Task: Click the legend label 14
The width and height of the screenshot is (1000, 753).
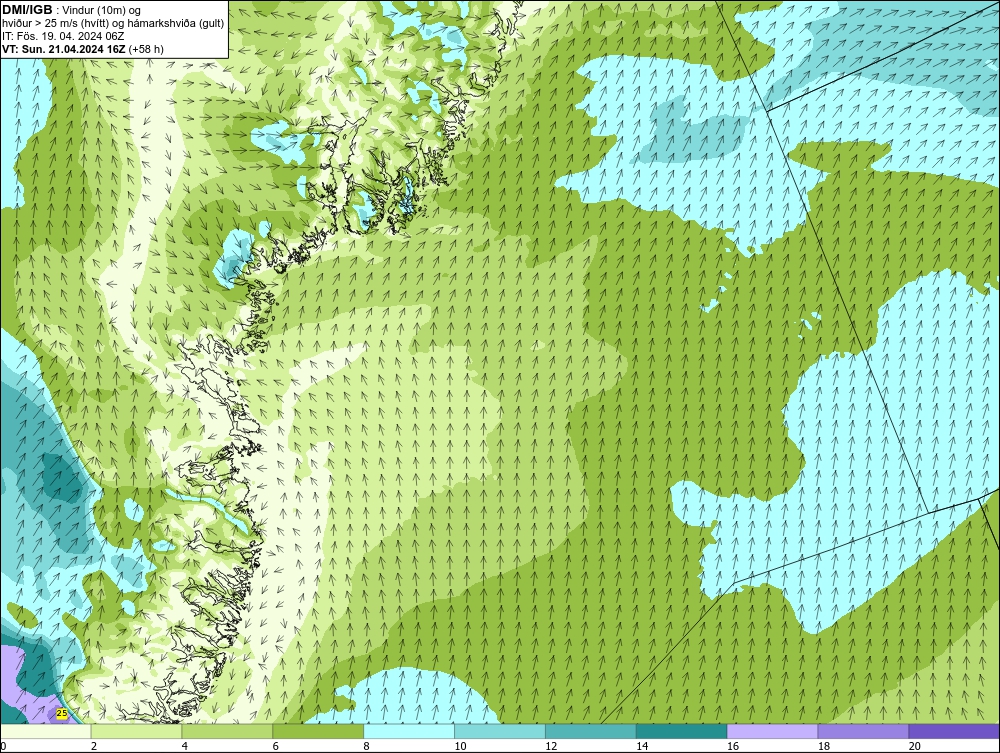Action: click(x=642, y=746)
